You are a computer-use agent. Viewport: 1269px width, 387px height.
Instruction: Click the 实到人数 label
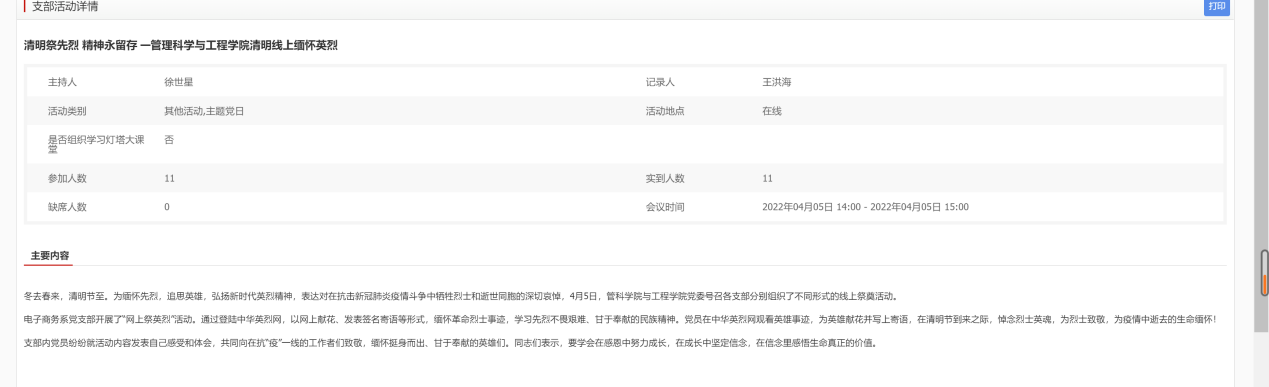(x=666, y=178)
